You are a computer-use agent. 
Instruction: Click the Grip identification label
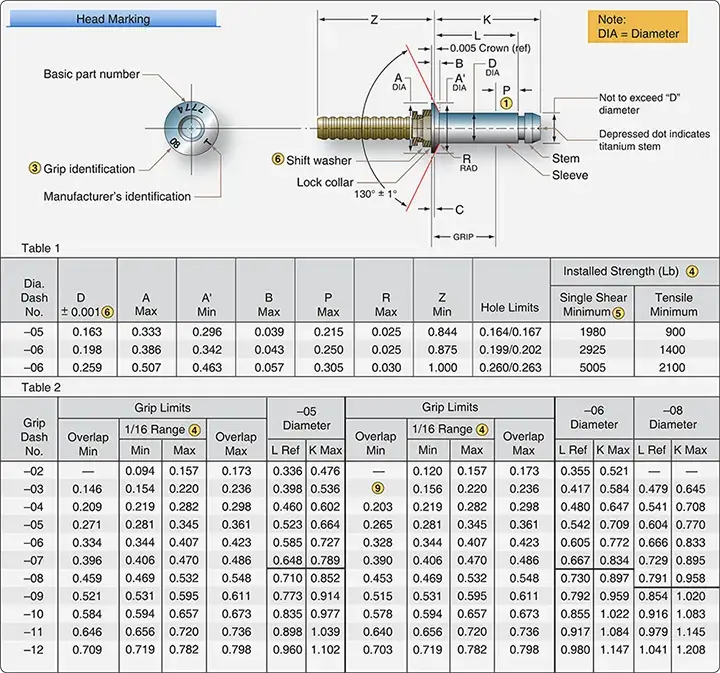tap(89, 168)
